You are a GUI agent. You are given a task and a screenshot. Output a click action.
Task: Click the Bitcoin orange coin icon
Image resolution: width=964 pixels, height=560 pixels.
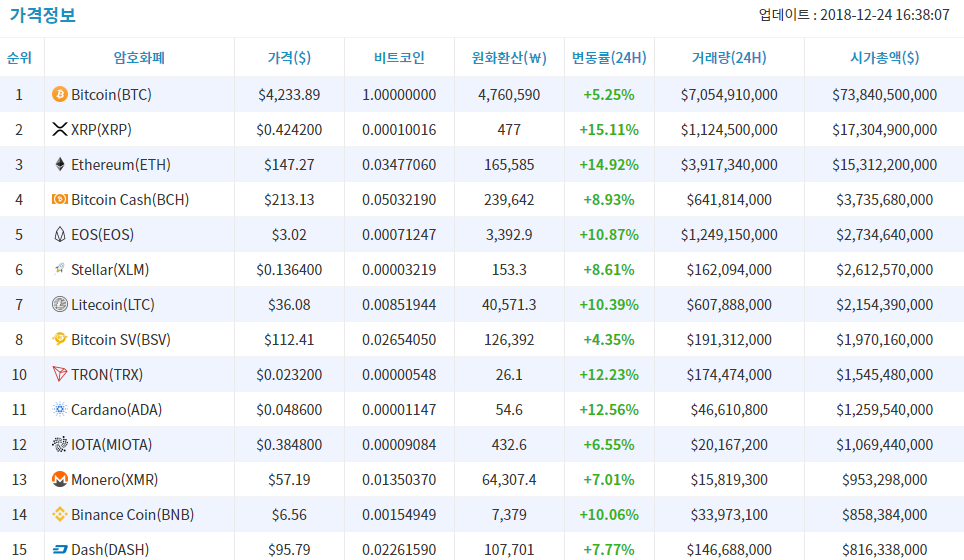coord(60,95)
